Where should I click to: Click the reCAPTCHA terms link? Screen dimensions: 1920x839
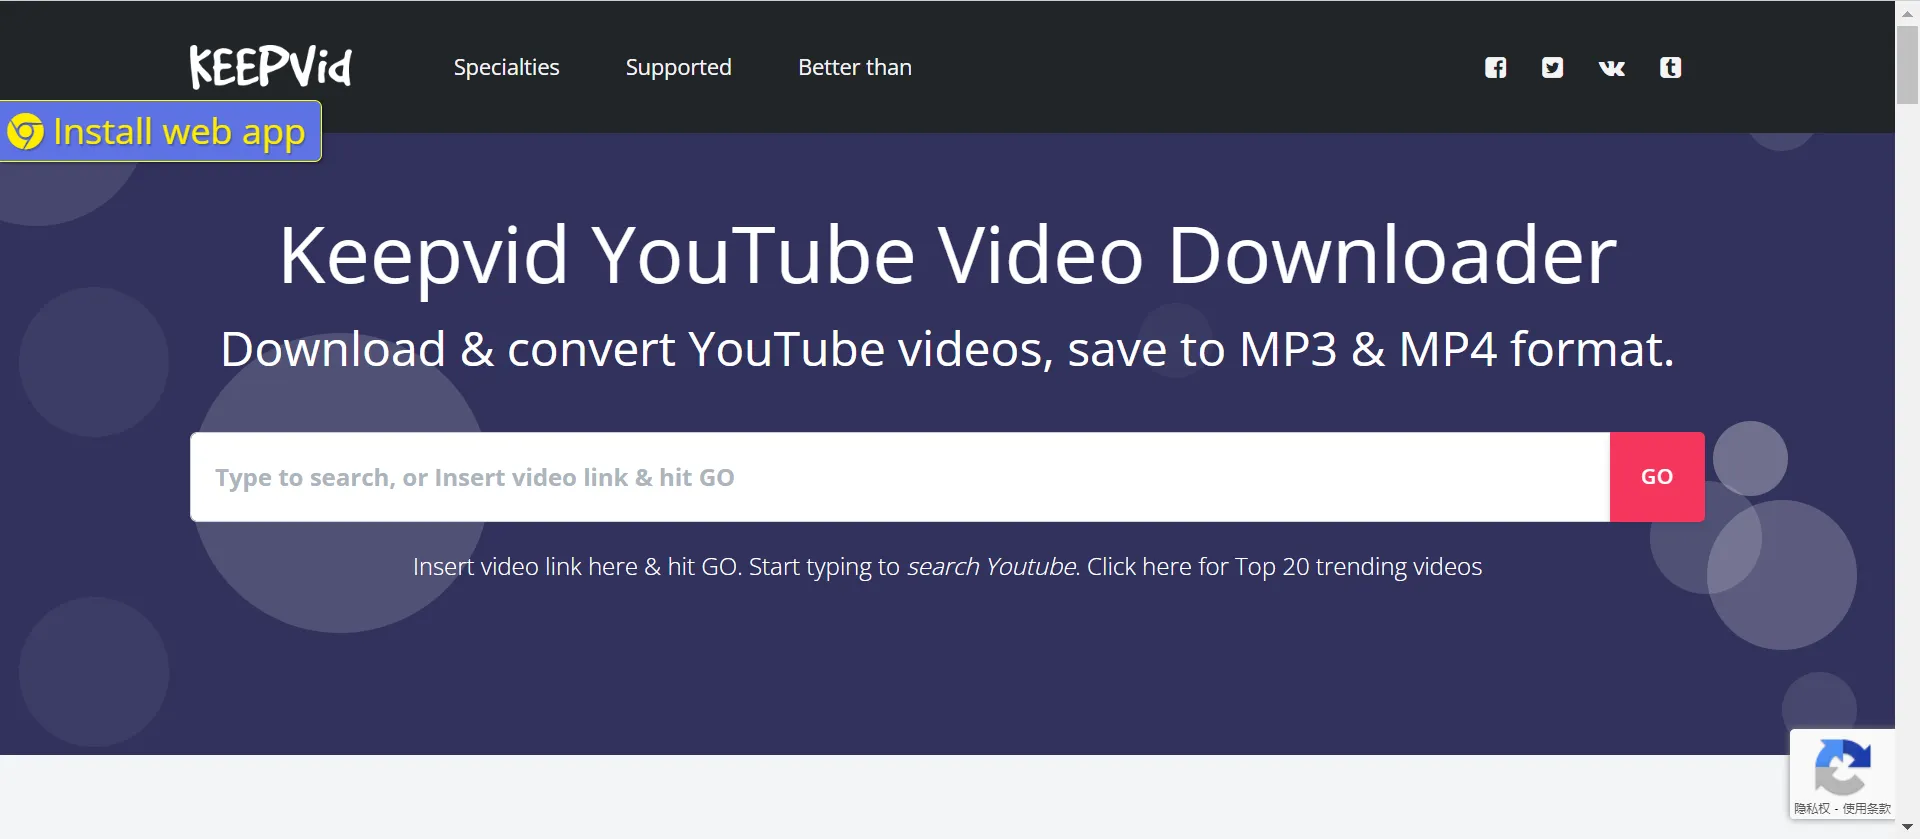click(1867, 808)
